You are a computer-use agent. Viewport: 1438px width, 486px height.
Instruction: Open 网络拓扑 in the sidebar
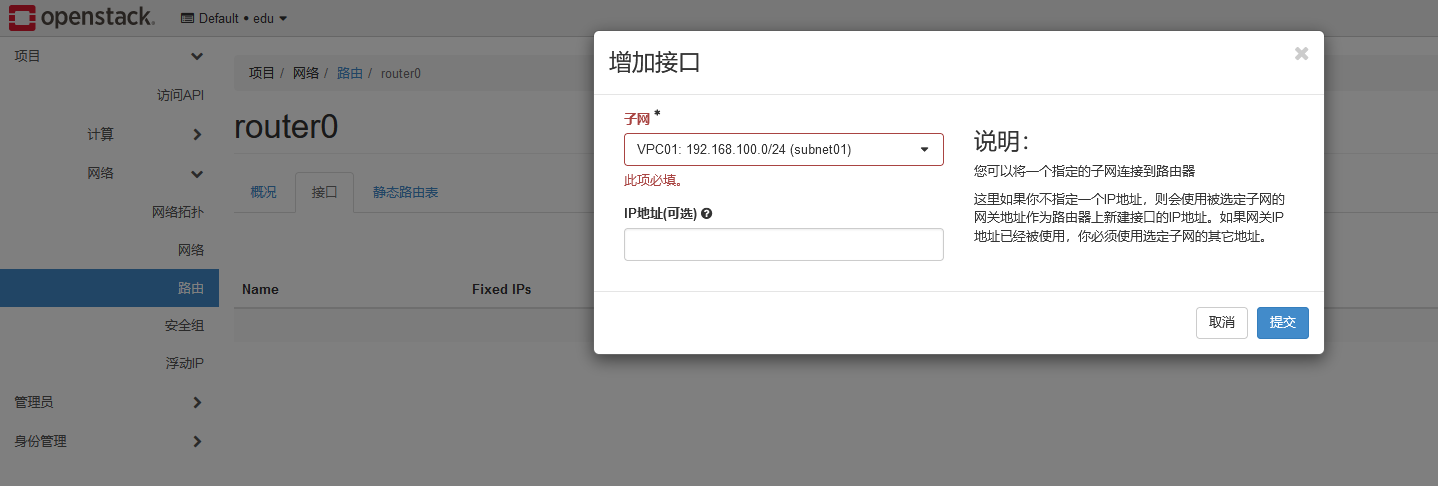pos(177,212)
